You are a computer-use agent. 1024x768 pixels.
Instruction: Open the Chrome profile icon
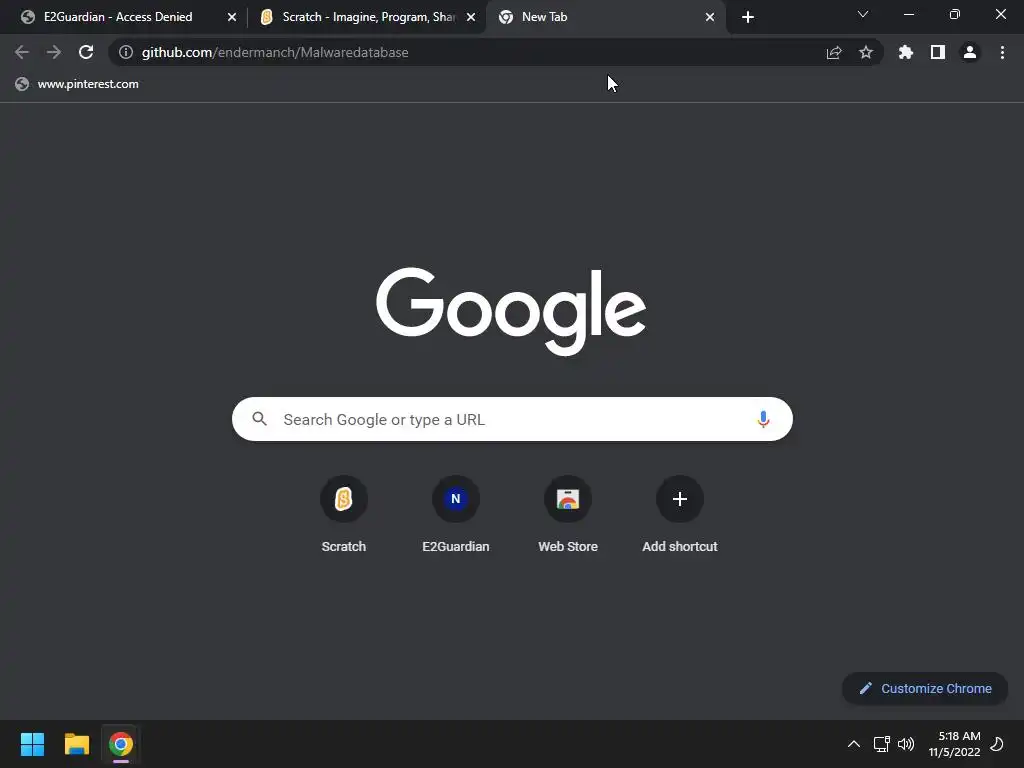click(970, 52)
